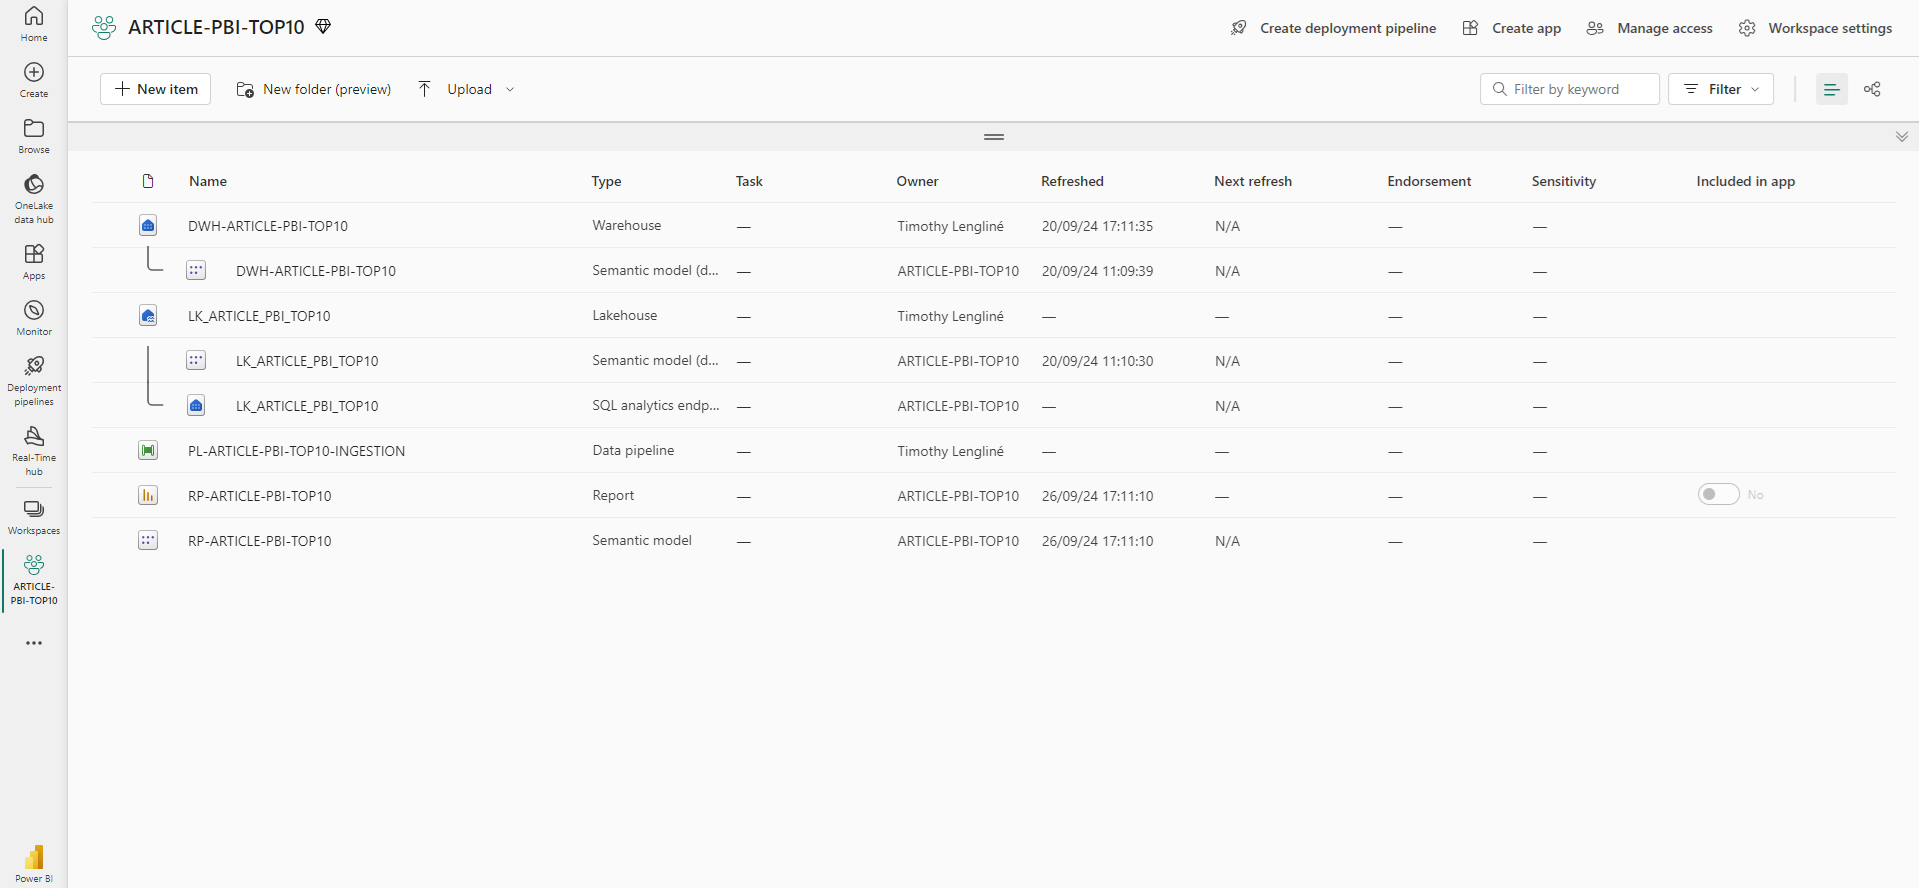Expand the collapsed task flow chevron
1919x888 pixels.
(x=1902, y=137)
